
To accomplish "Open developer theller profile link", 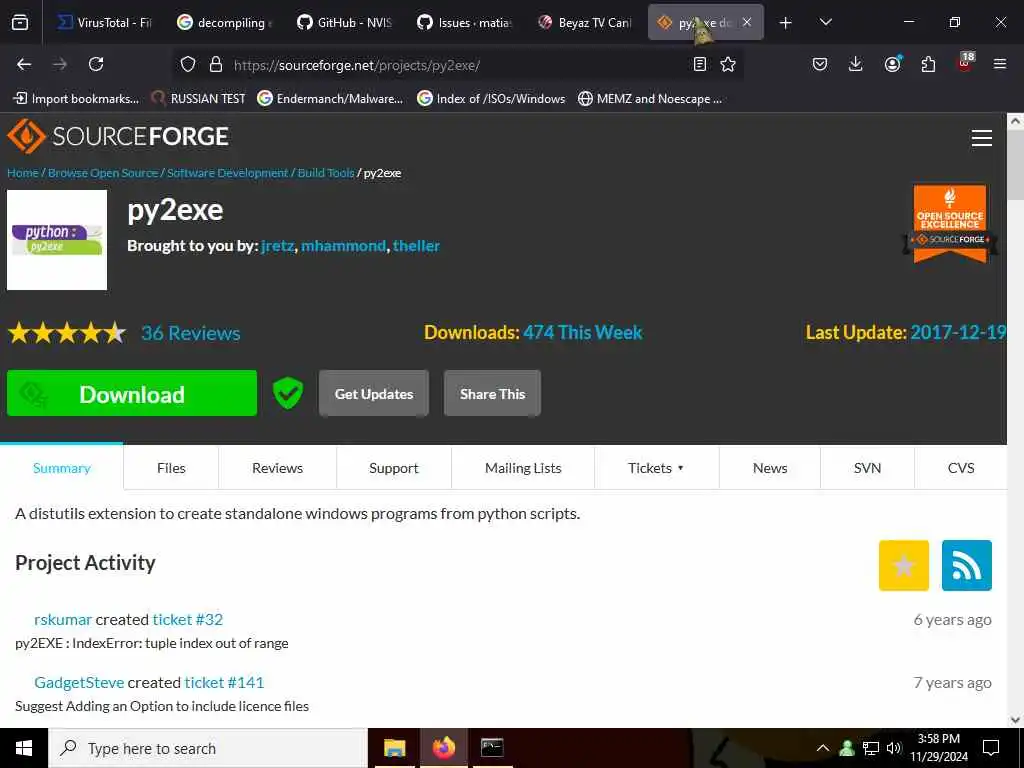I will 416,246.
